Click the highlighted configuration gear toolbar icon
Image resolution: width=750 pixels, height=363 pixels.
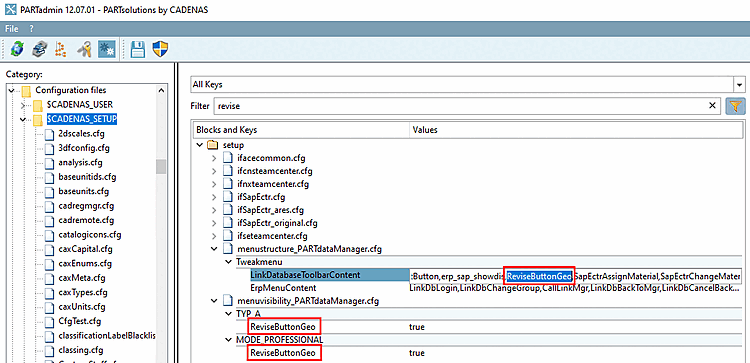[106, 49]
